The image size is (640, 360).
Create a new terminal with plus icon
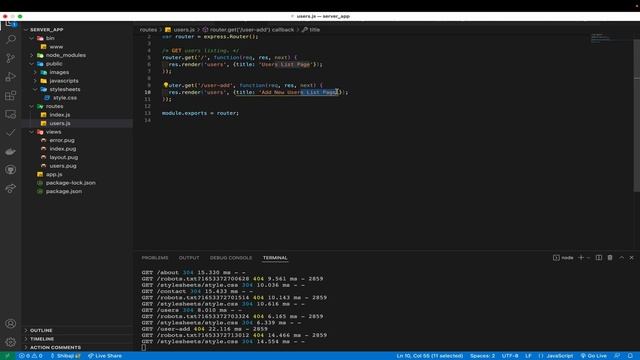581,258
